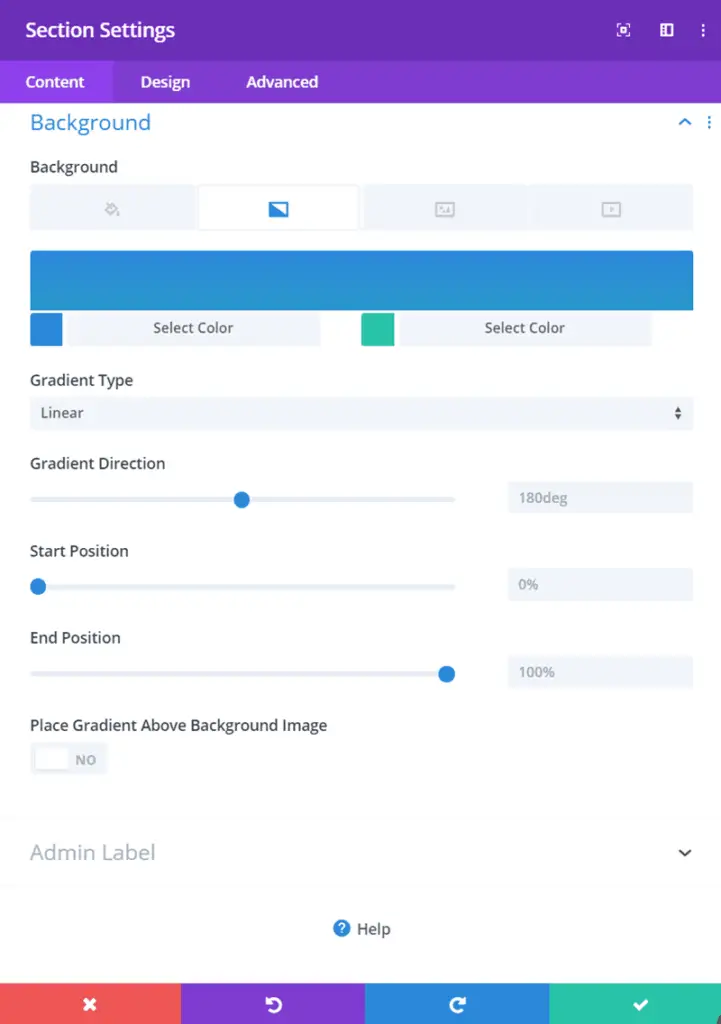Select the gradient background tab icon

pos(278,209)
